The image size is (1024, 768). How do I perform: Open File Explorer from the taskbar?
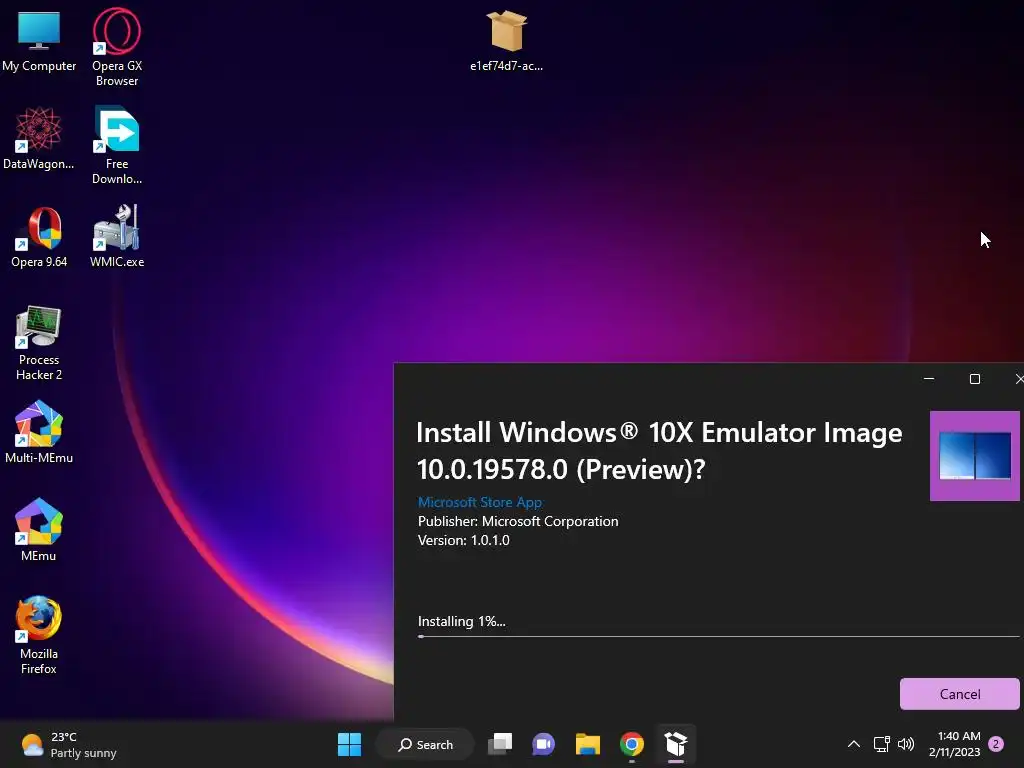pos(588,744)
